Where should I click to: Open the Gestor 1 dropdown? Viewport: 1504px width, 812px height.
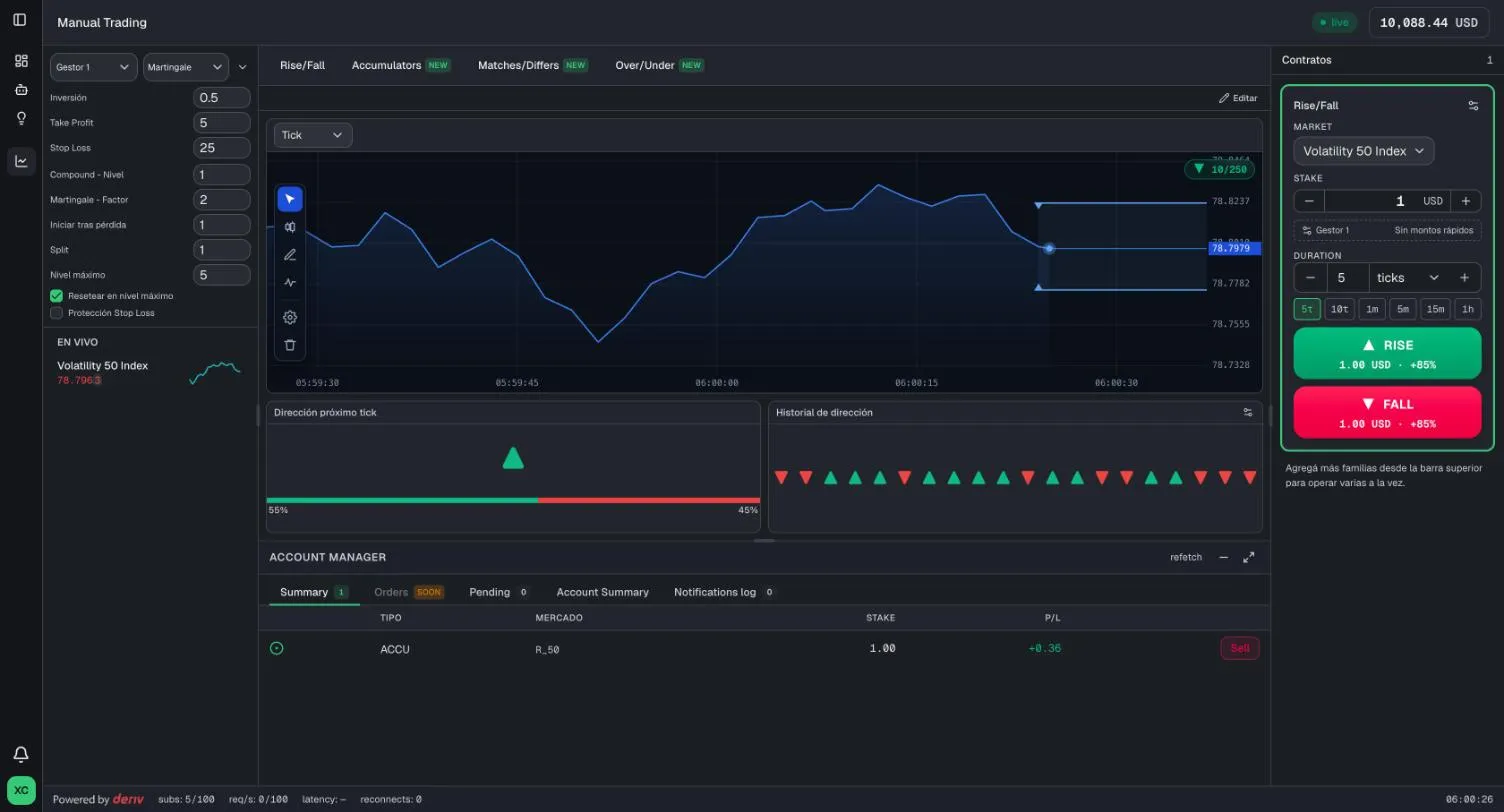94,67
